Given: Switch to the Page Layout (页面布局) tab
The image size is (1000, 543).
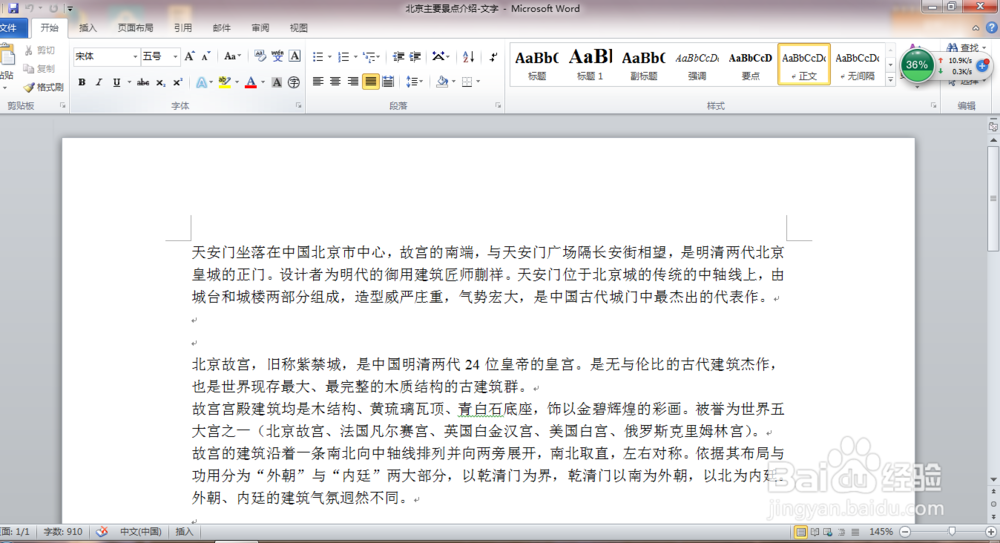Looking at the screenshot, I should click(x=135, y=27).
